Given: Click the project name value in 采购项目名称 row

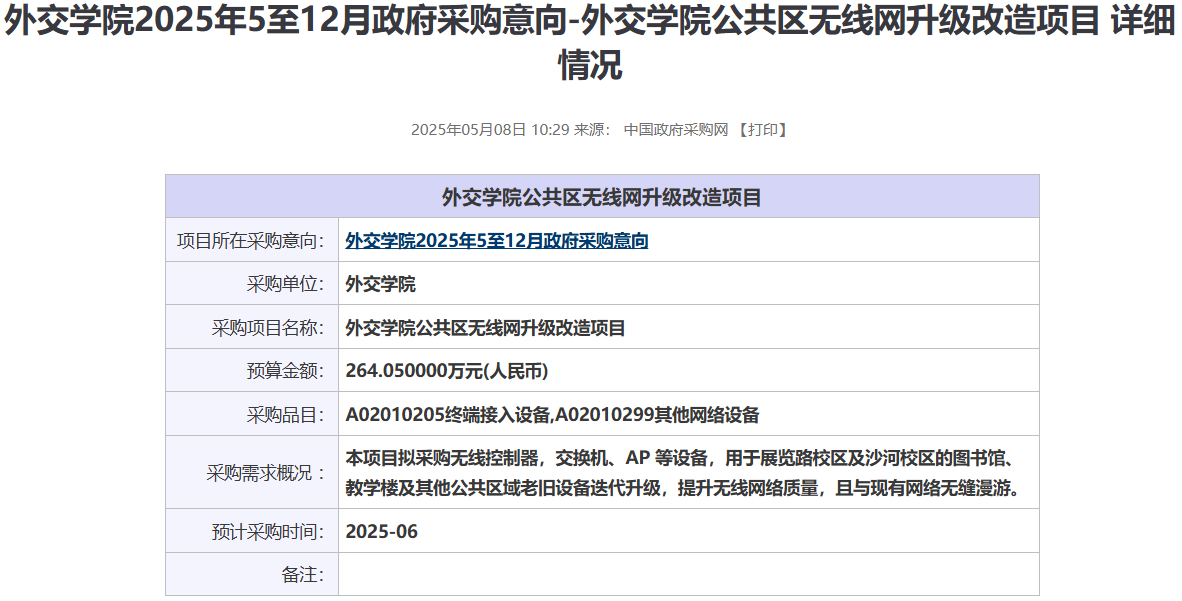Looking at the screenshot, I should (485, 328).
